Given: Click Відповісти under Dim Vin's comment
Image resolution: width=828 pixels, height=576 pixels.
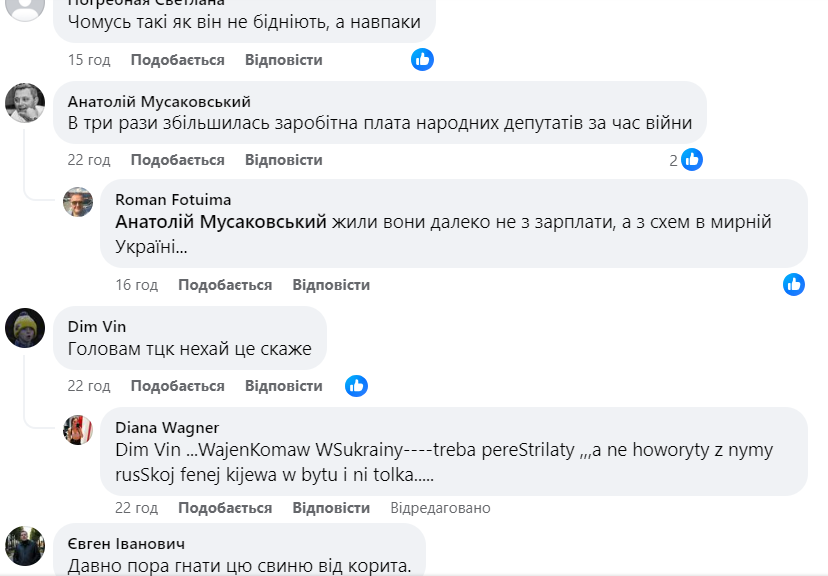Looking at the screenshot, I should (283, 386).
